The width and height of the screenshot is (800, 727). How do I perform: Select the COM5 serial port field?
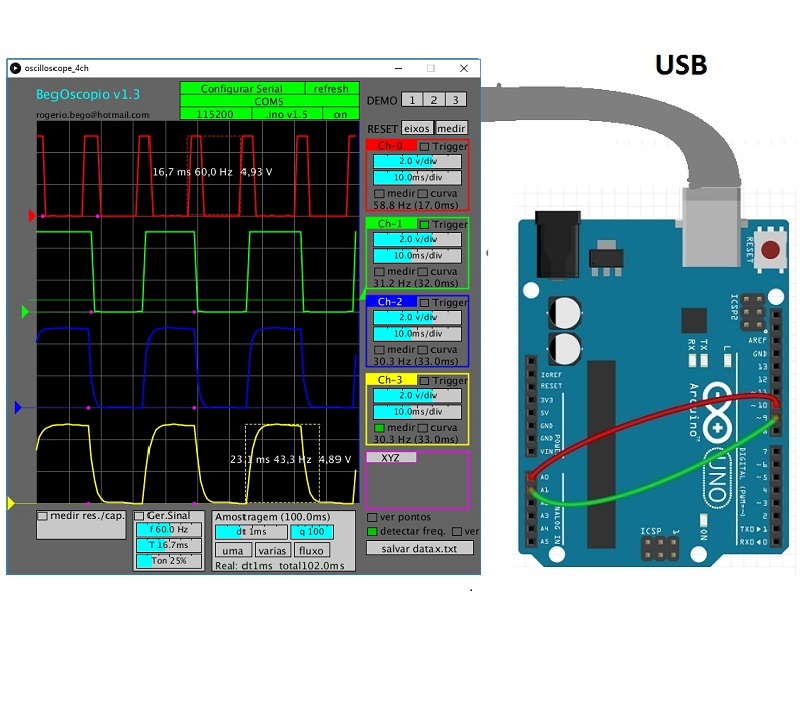[269, 101]
